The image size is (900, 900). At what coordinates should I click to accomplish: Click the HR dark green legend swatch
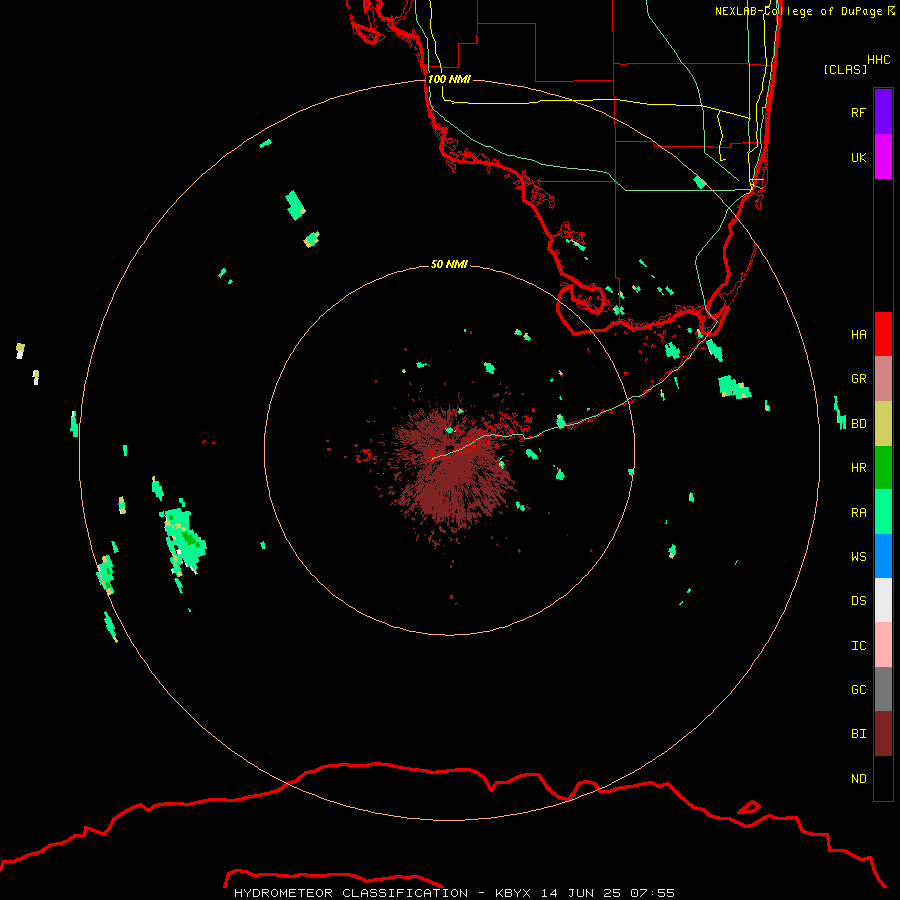(x=883, y=468)
